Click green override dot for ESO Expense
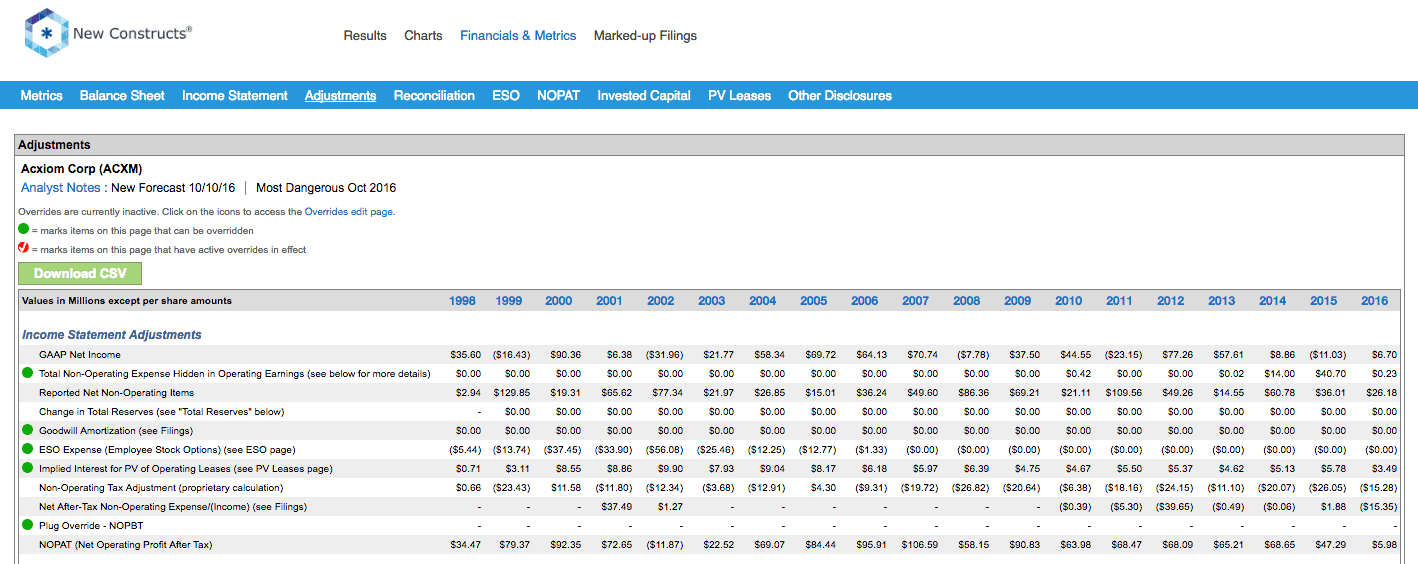 pyautogui.click(x=27, y=449)
